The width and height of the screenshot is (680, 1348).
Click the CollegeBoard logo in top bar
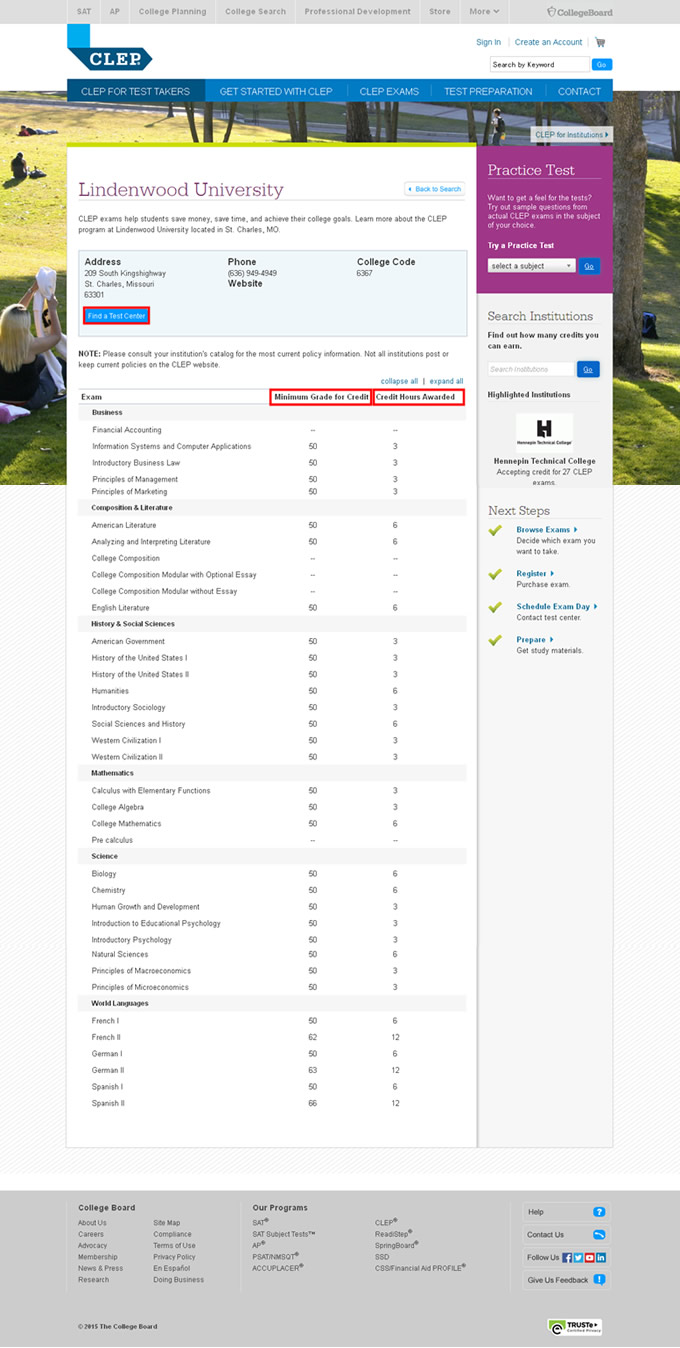(x=580, y=12)
